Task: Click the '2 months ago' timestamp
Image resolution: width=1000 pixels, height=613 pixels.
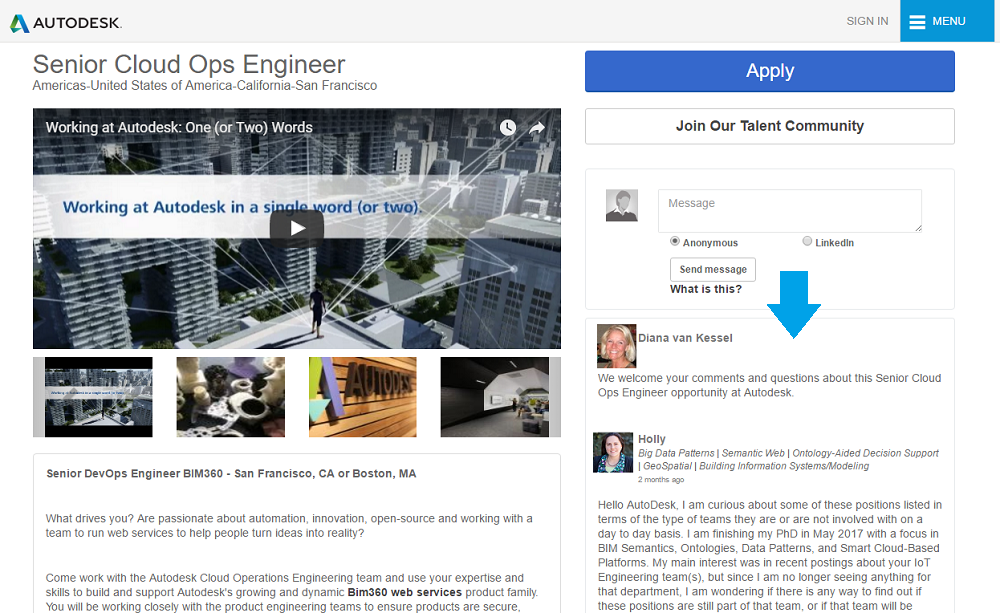Action: point(661,480)
